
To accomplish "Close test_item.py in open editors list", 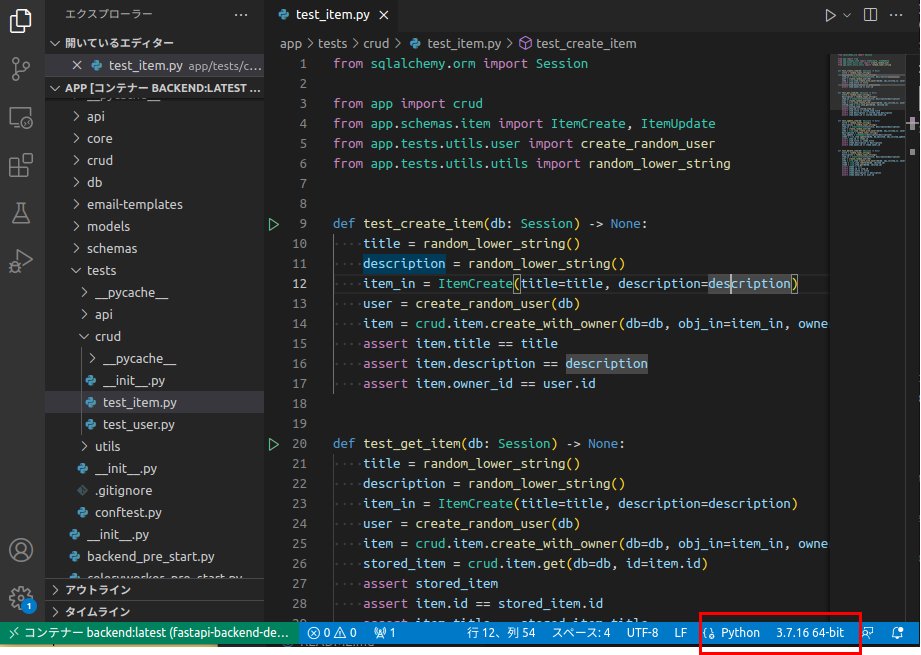I will (77, 65).
